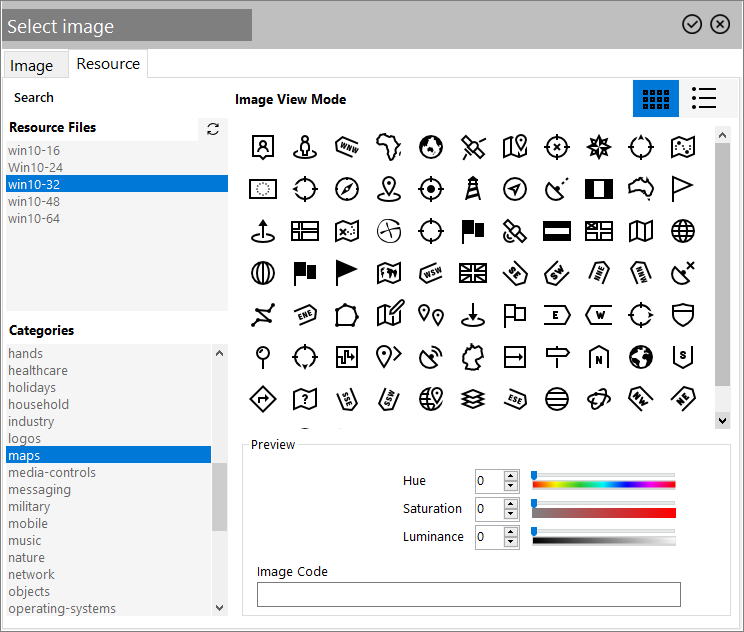Click the Hue rainbow slider track

click(x=604, y=484)
